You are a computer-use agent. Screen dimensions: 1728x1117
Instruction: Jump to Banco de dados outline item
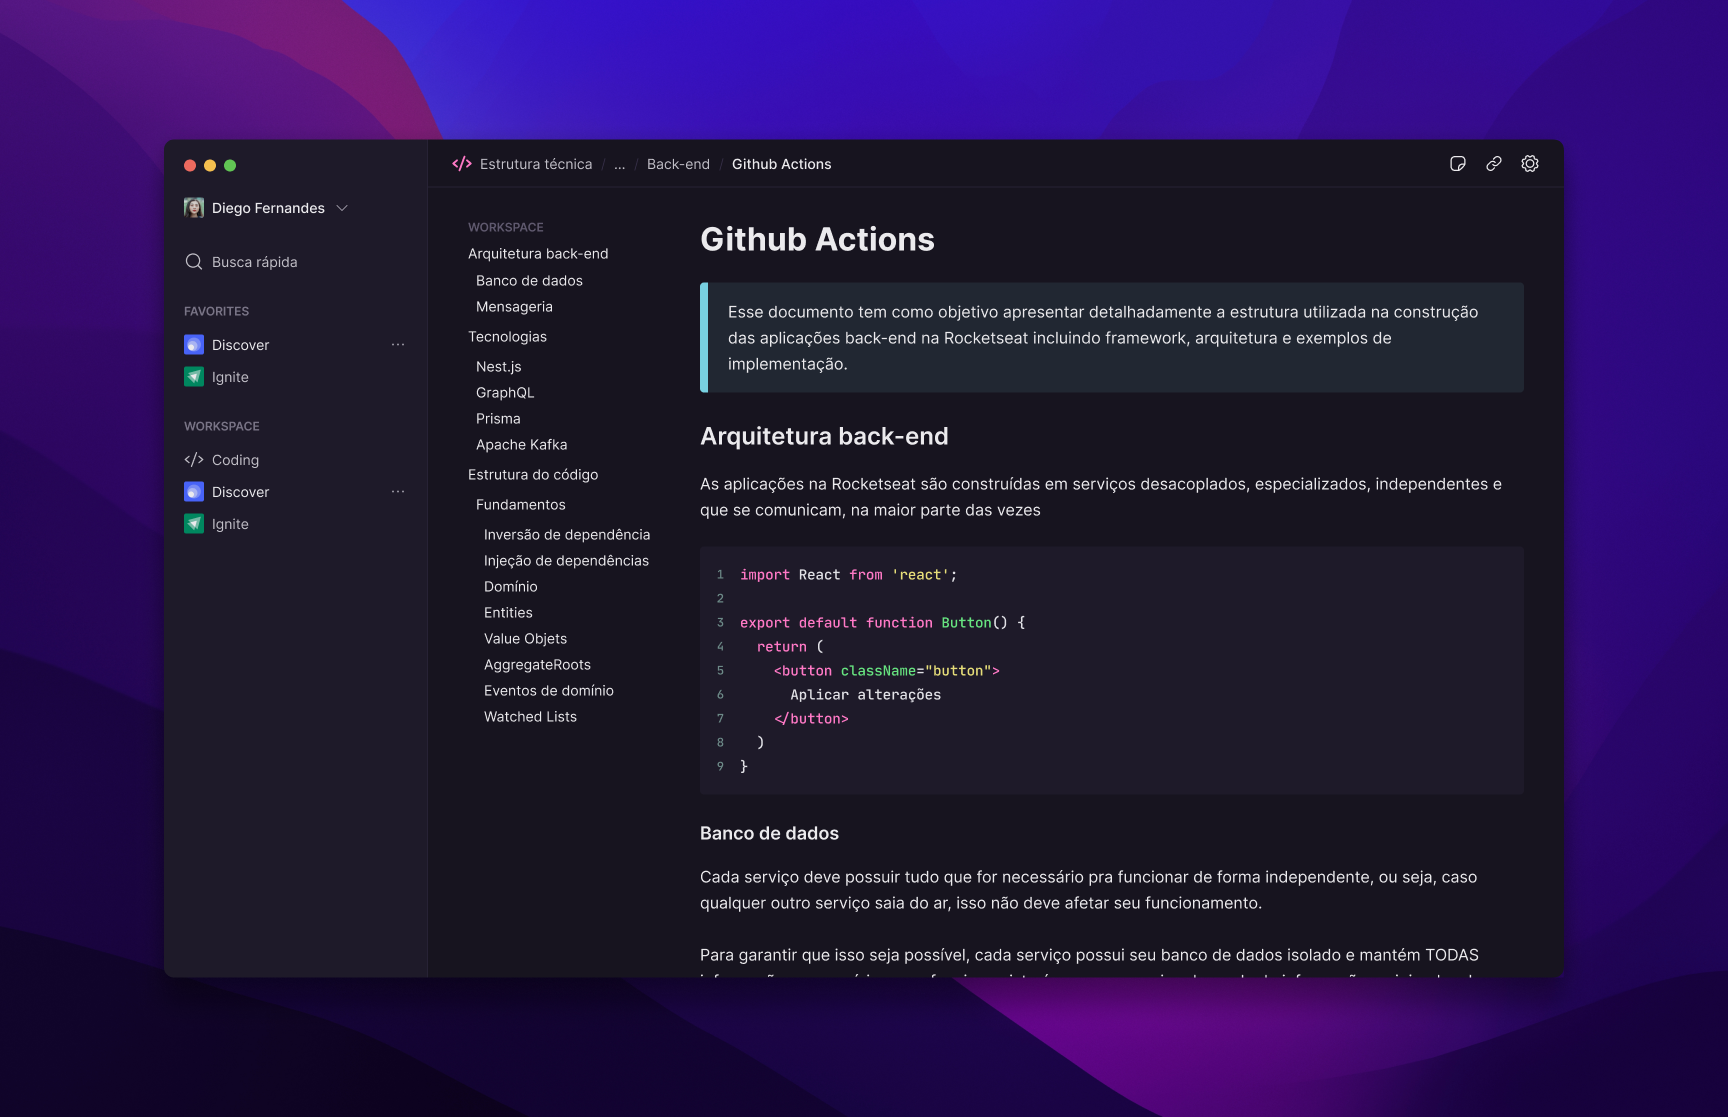(529, 281)
